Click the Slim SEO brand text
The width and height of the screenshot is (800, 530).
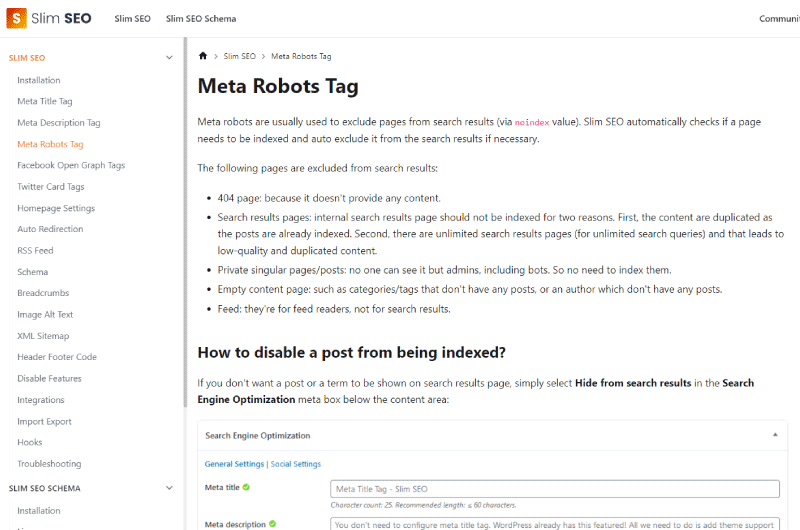pyautogui.click(x=61, y=18)
